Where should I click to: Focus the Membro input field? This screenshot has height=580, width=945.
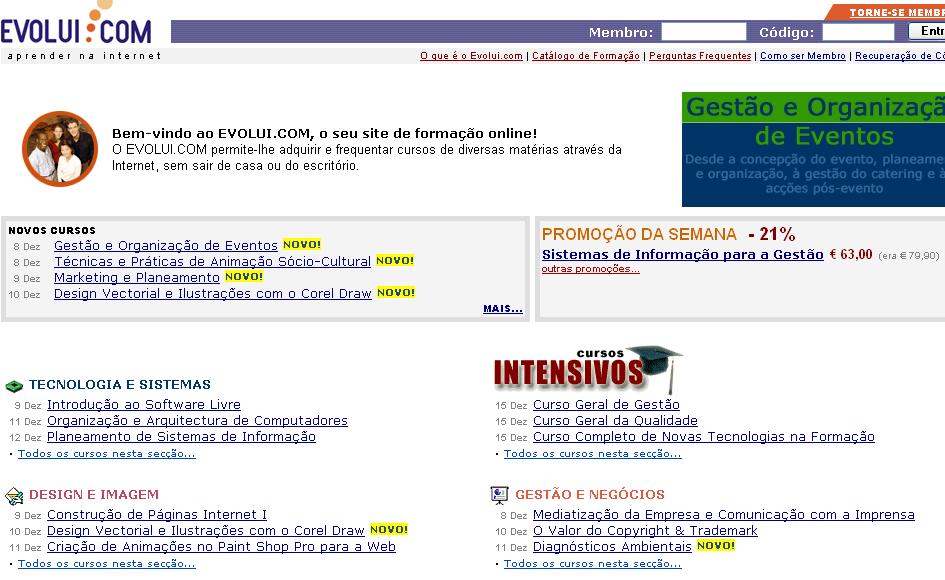[x=703, y=31]
